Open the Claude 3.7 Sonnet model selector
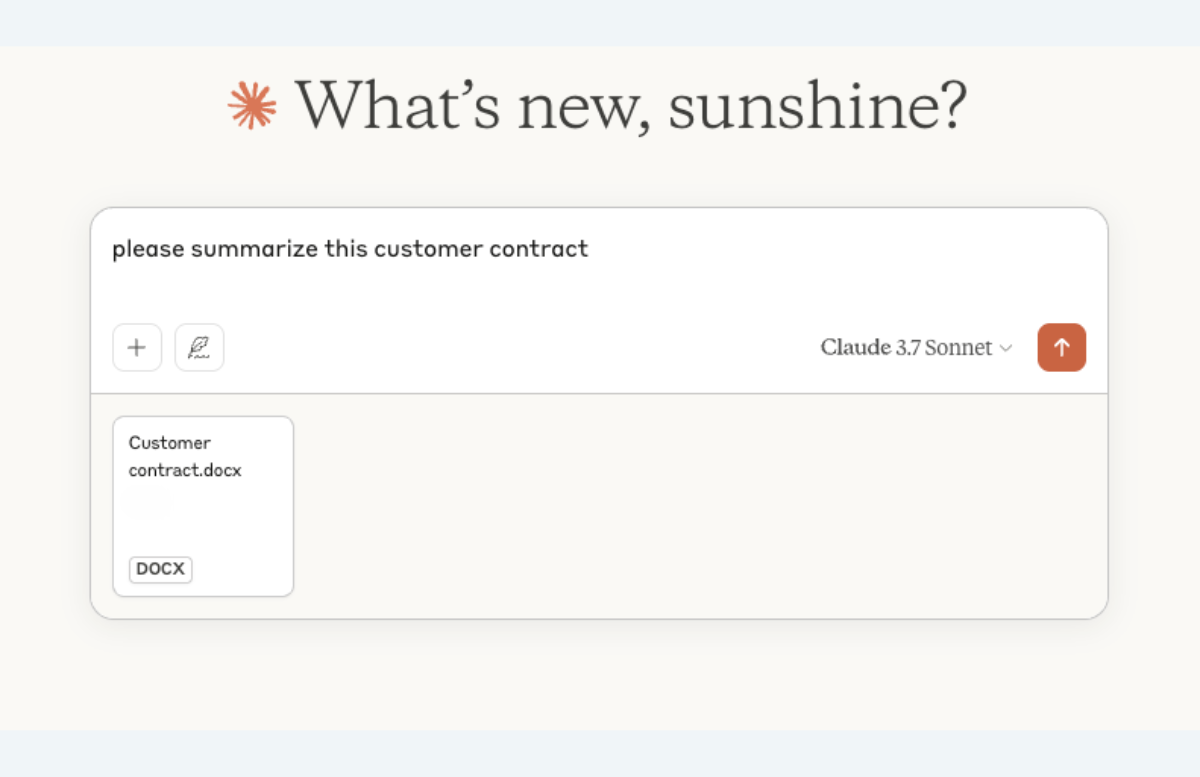This screenshot has width=1200, height=777. pyautogui.click(x=917, y=348)
